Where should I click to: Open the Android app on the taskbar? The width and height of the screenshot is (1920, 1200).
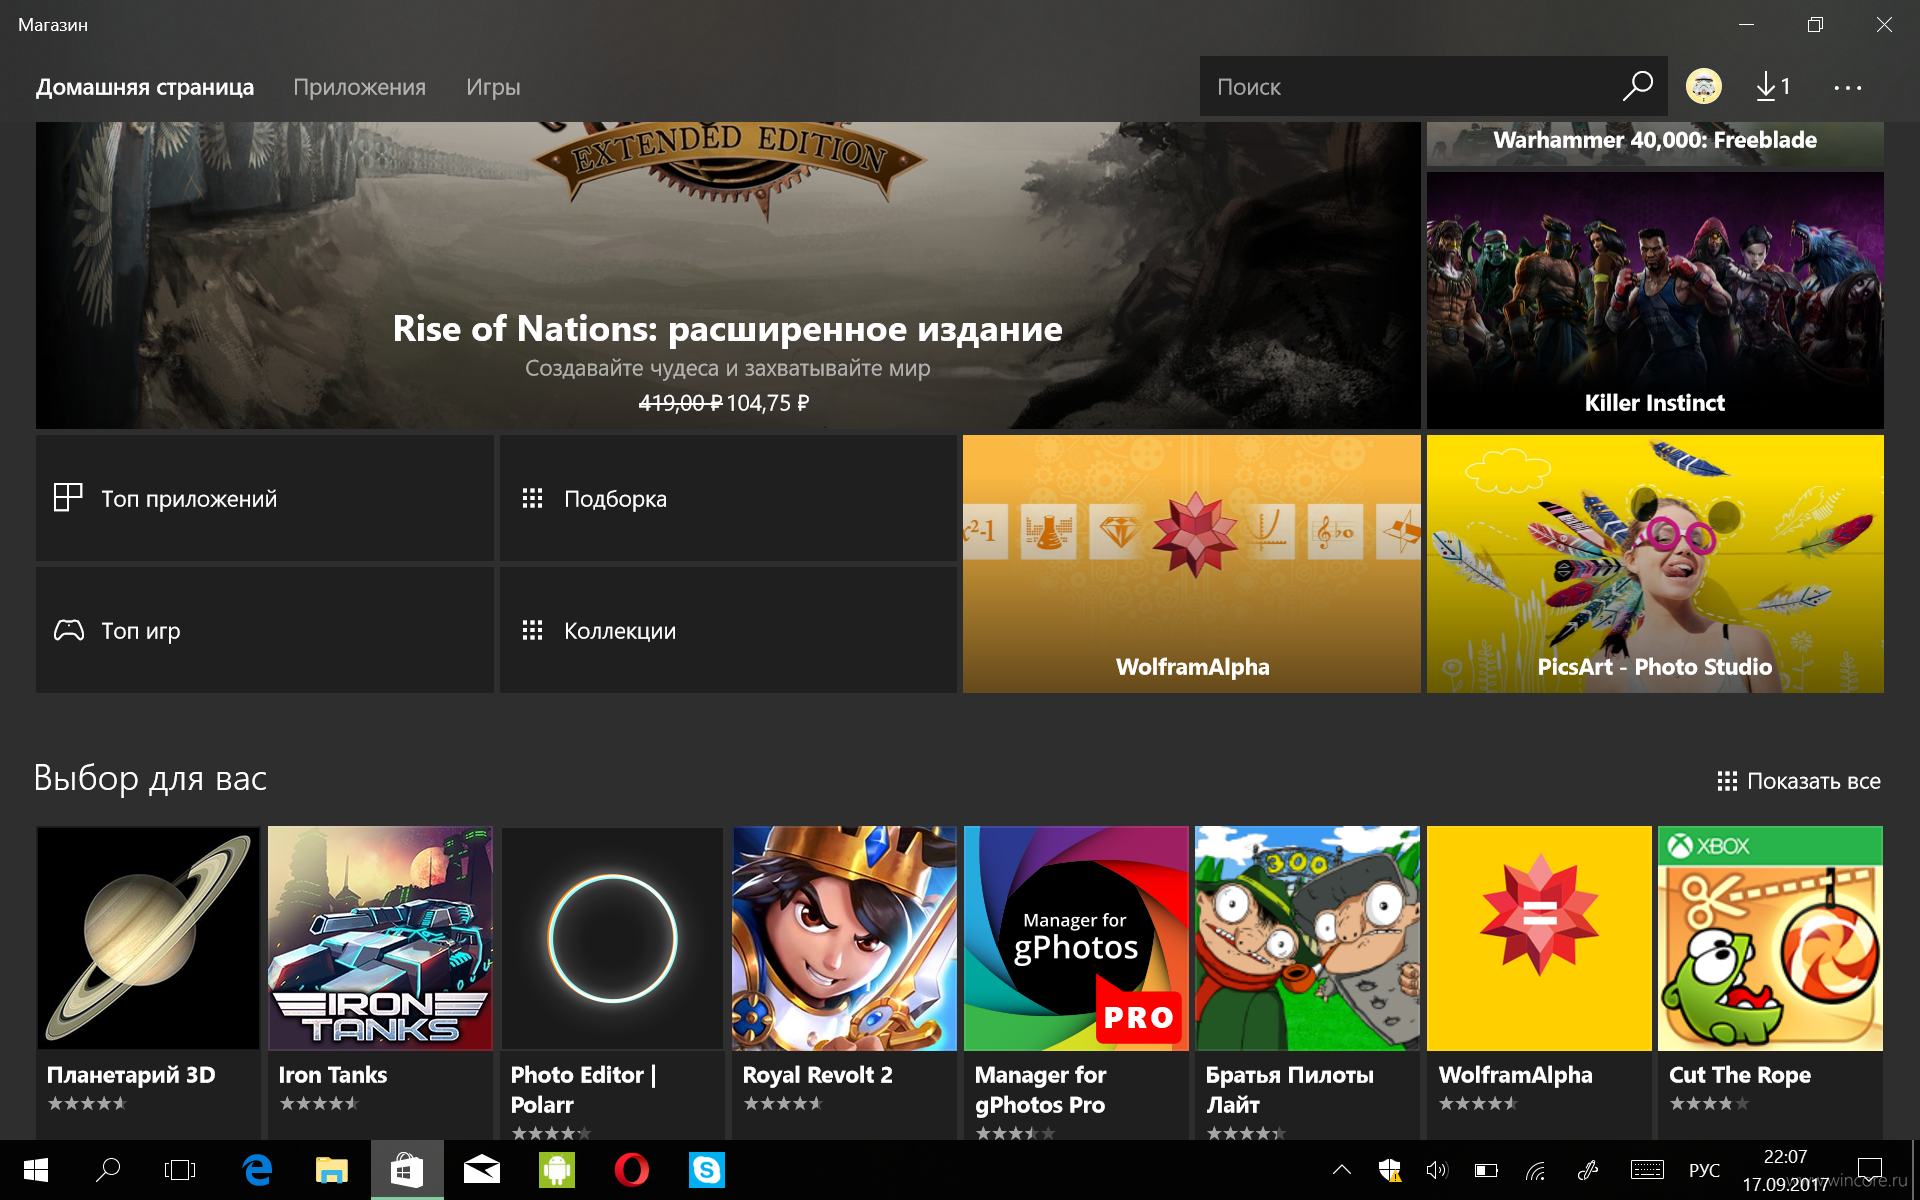557,1170
